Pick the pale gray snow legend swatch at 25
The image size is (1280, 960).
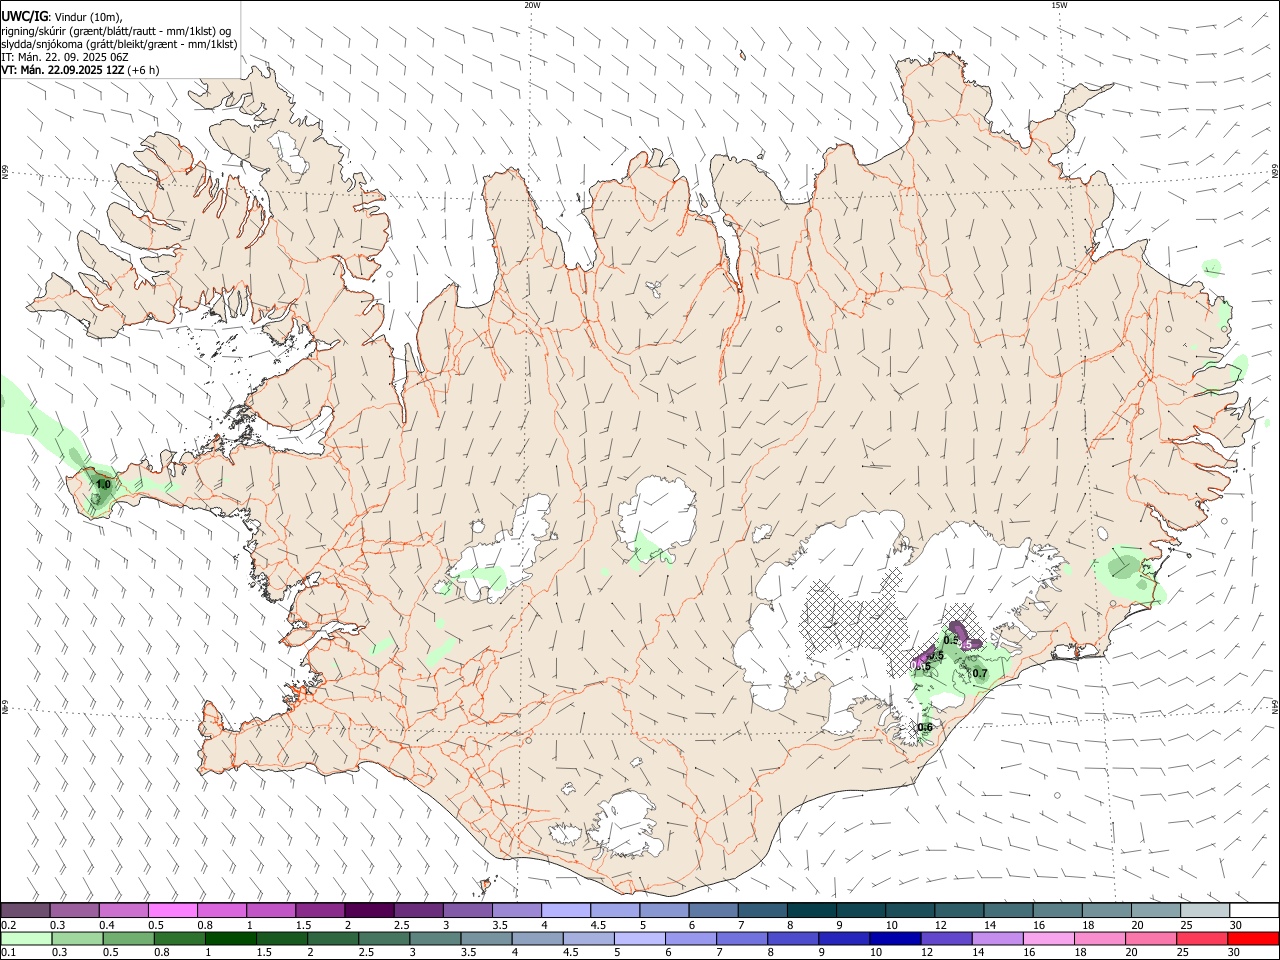pyautogui.click(x=1204, y=910)
